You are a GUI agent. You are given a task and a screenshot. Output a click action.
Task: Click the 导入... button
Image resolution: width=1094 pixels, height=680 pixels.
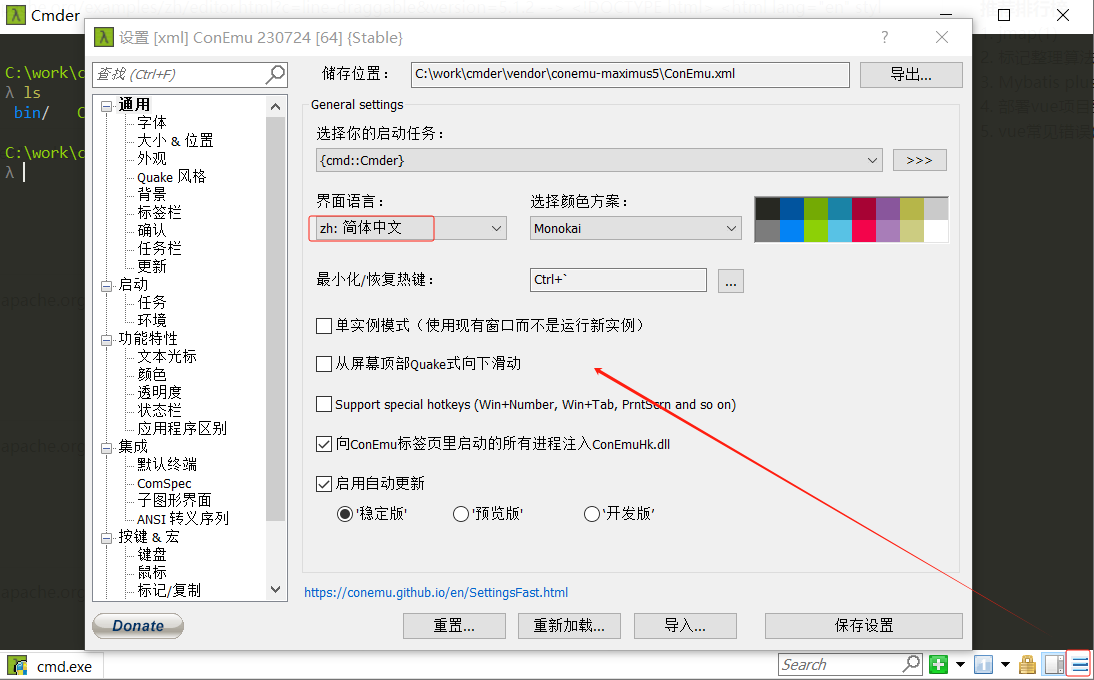click(x=685, y=626)
